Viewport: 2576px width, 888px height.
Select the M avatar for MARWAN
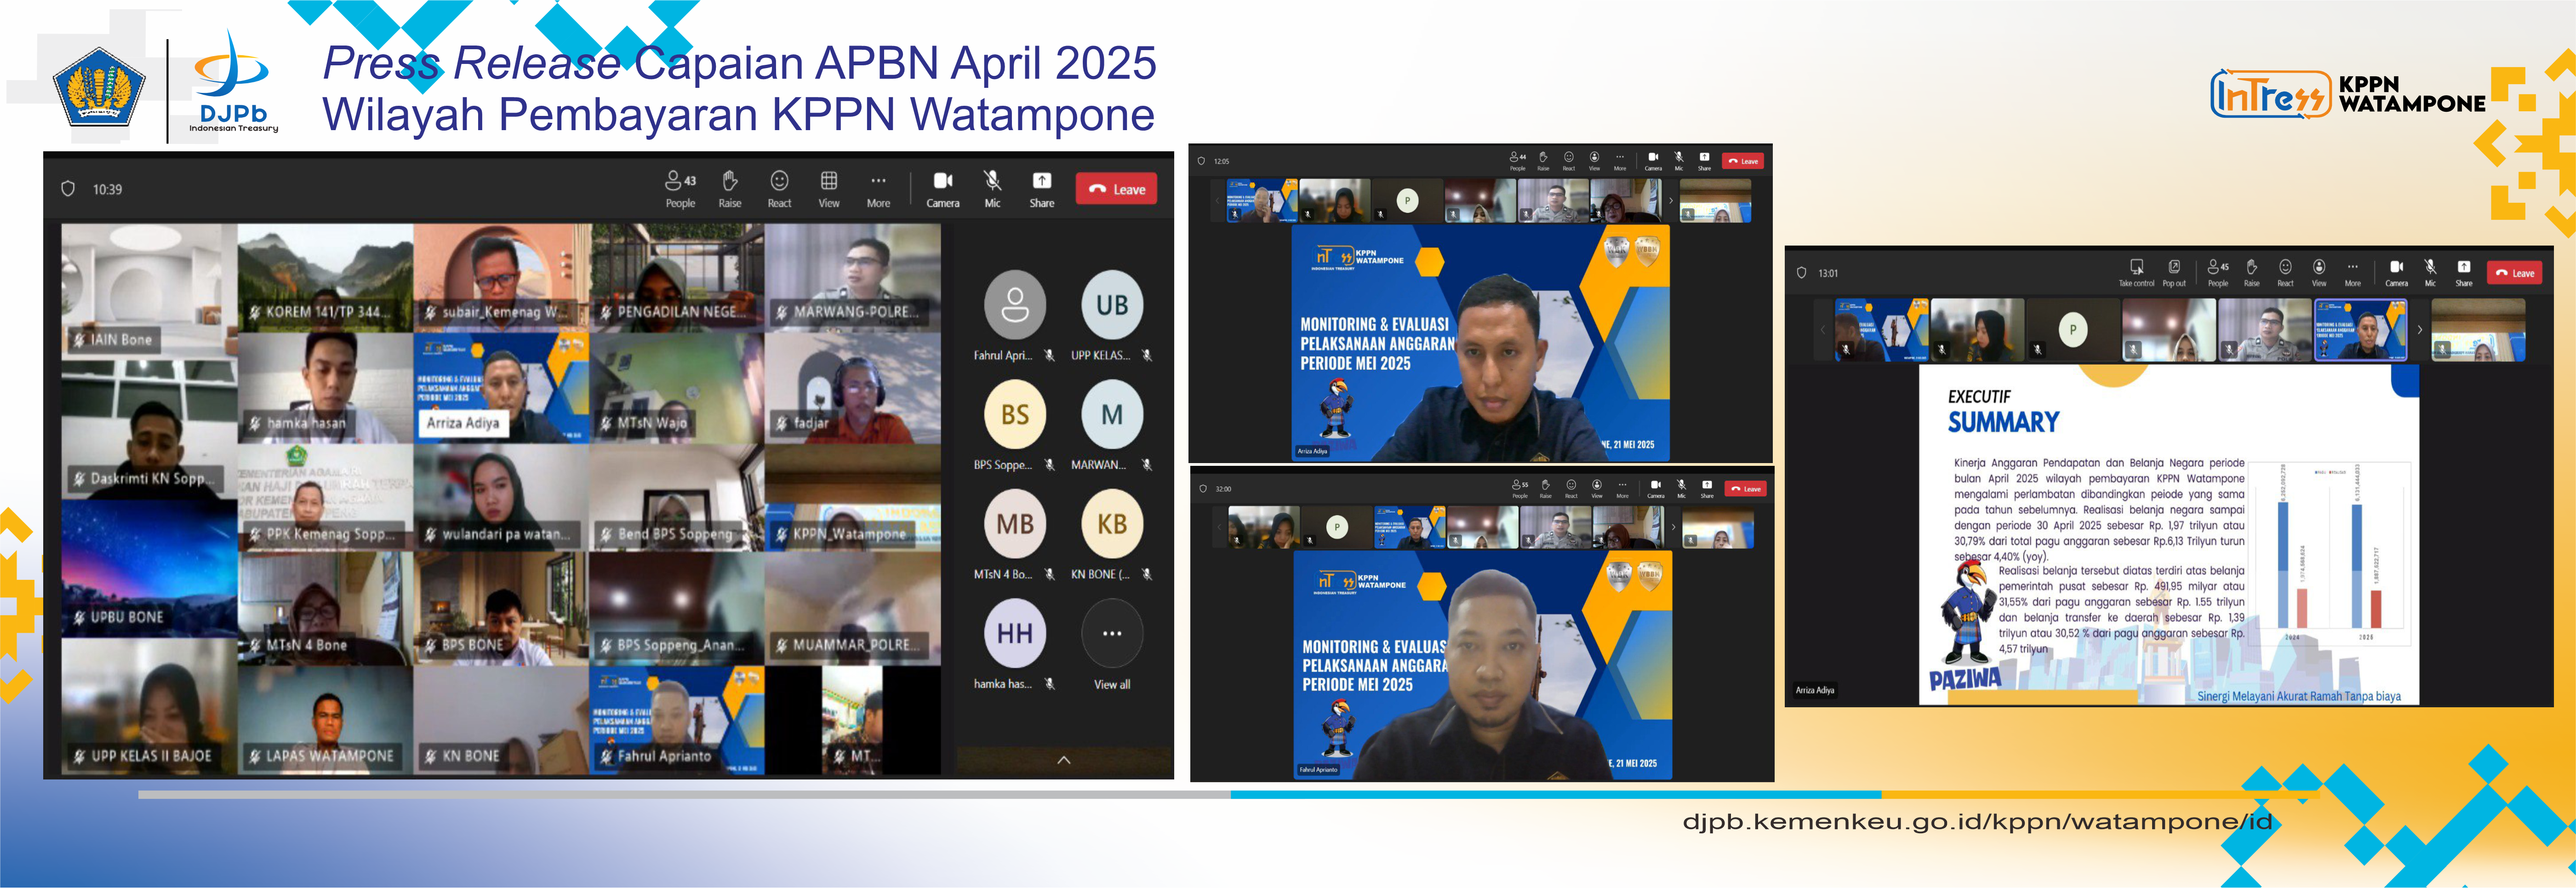(1112, 414)
